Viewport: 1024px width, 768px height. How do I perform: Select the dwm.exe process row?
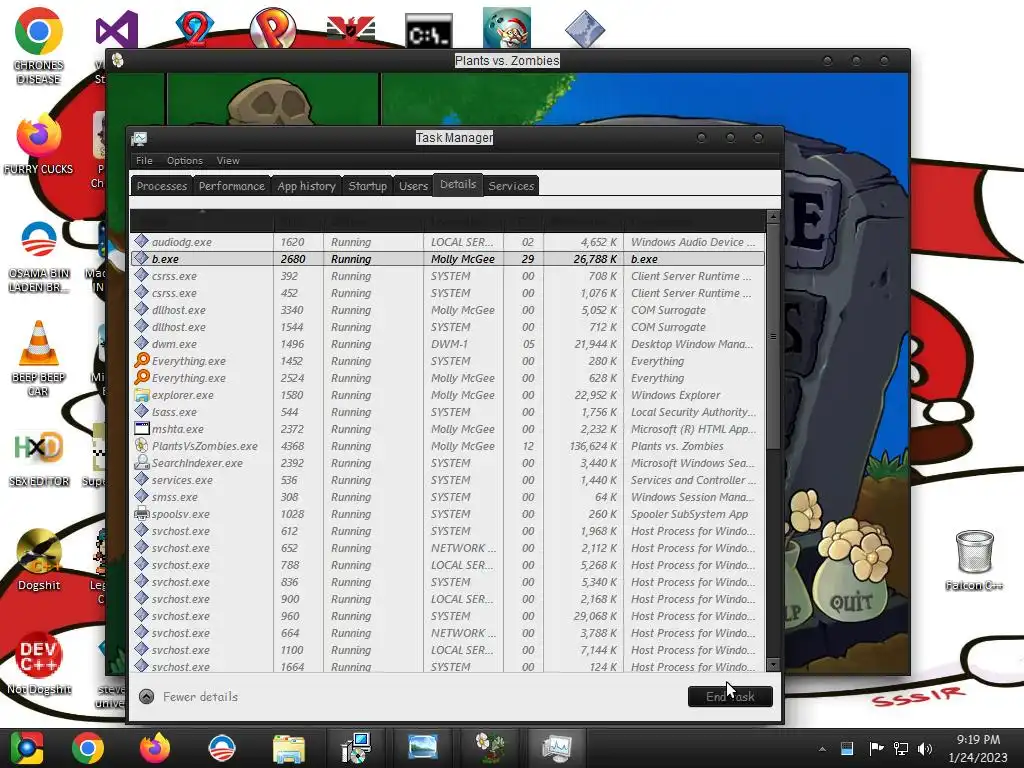click(447, 344)
